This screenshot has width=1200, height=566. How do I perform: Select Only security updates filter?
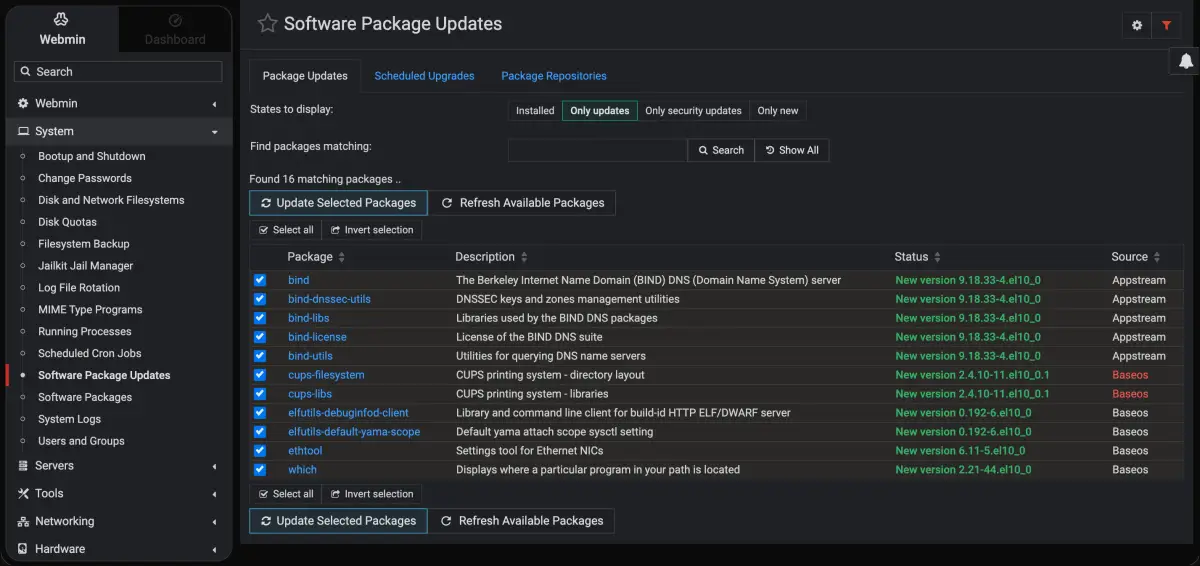[x=693, y=111]
